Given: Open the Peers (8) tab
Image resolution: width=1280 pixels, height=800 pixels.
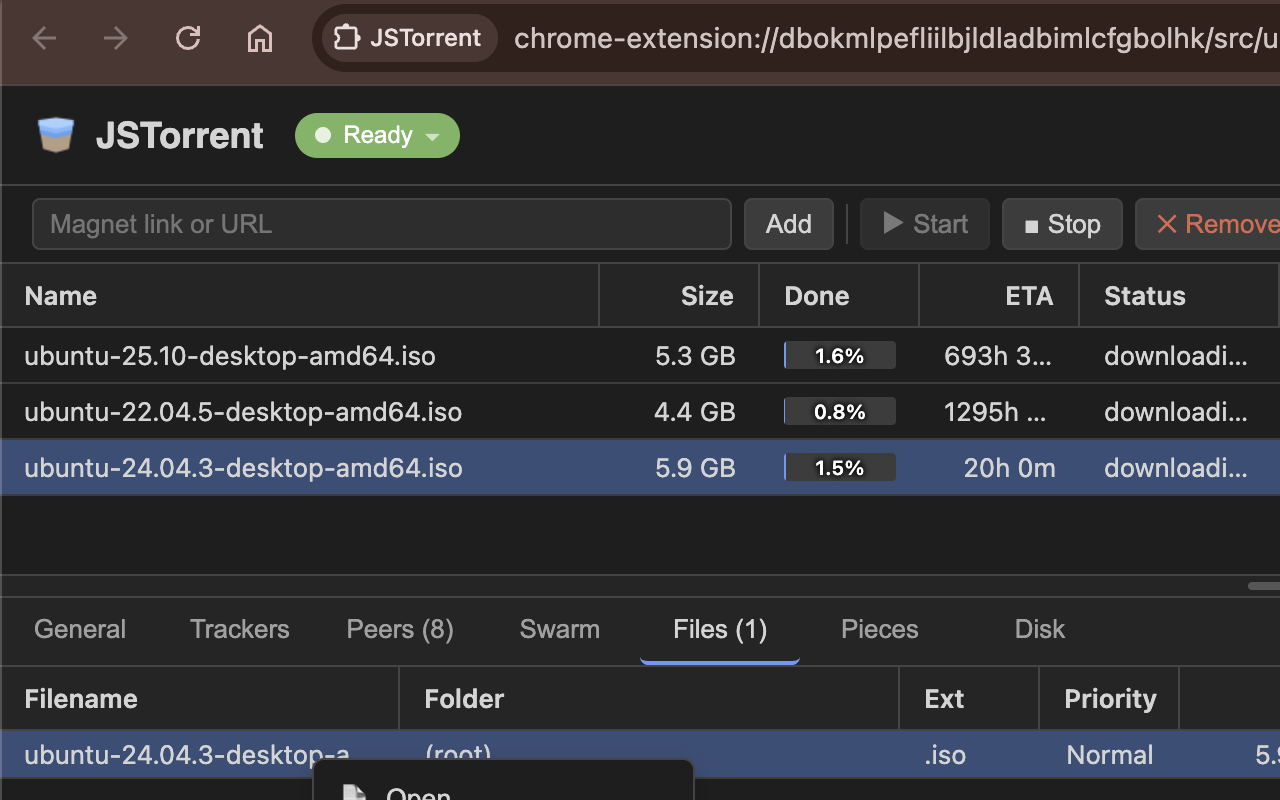Looking at the screenshot, I should pyautogui.click(x=400, y=629).
